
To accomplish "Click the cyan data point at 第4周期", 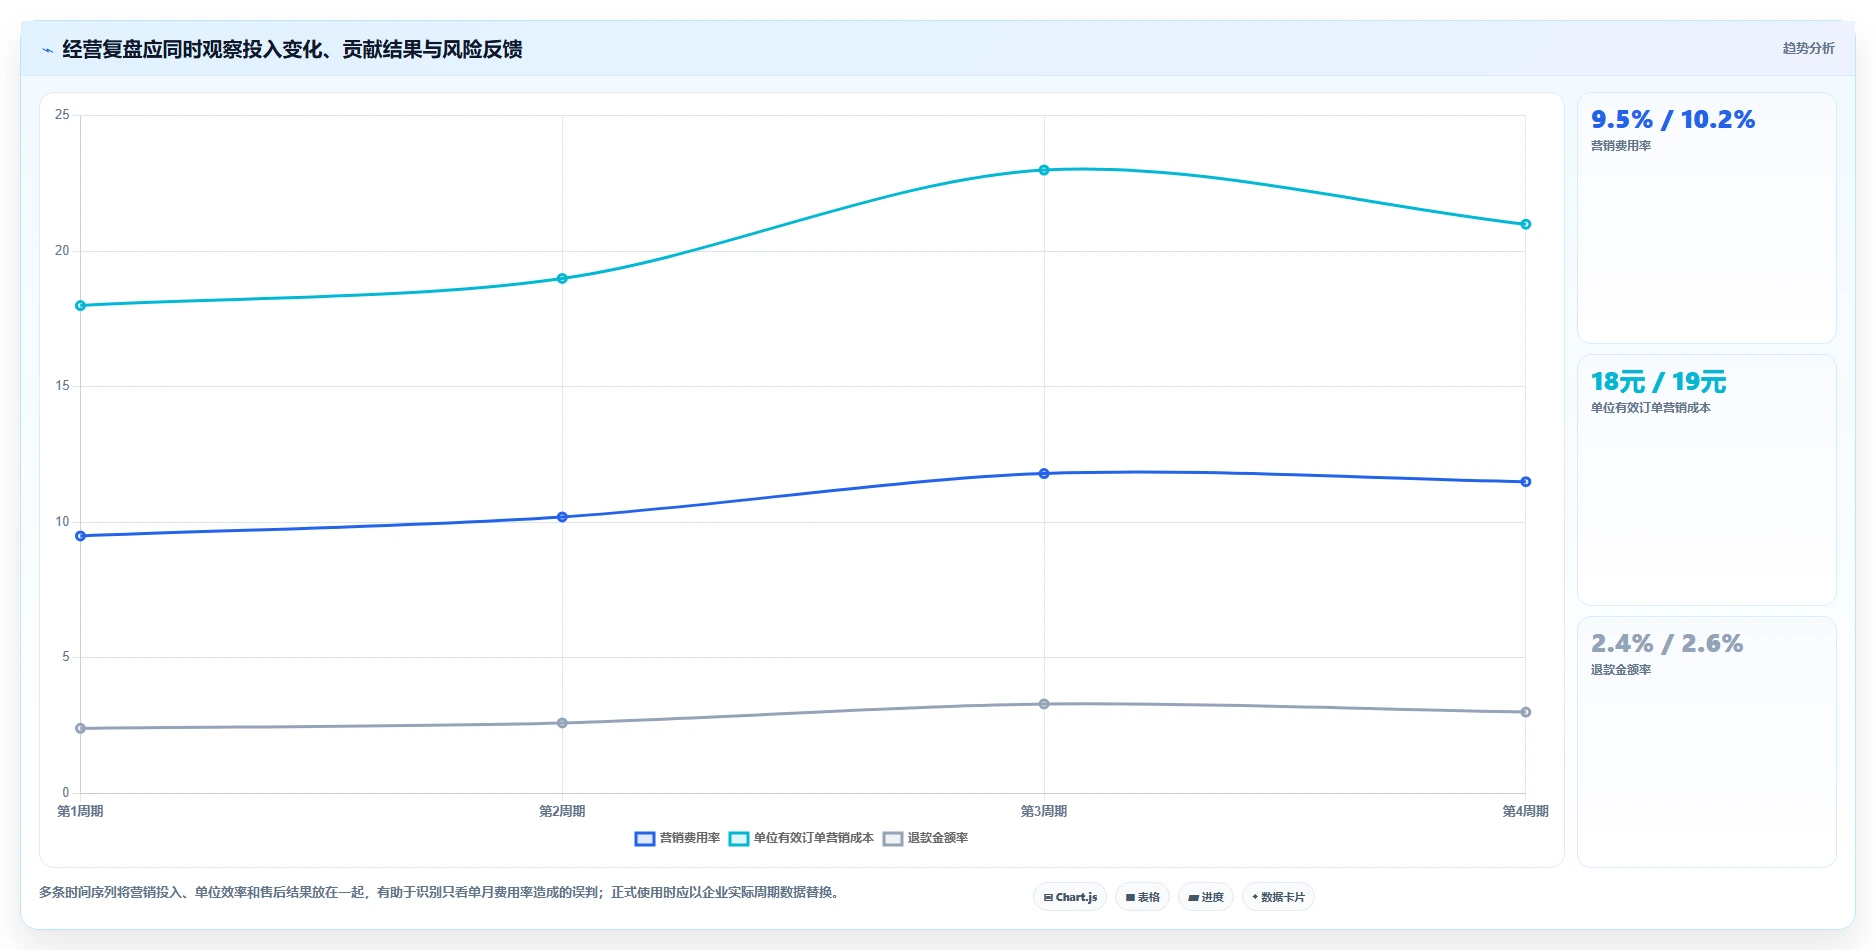I will [x=1526, y=224].
